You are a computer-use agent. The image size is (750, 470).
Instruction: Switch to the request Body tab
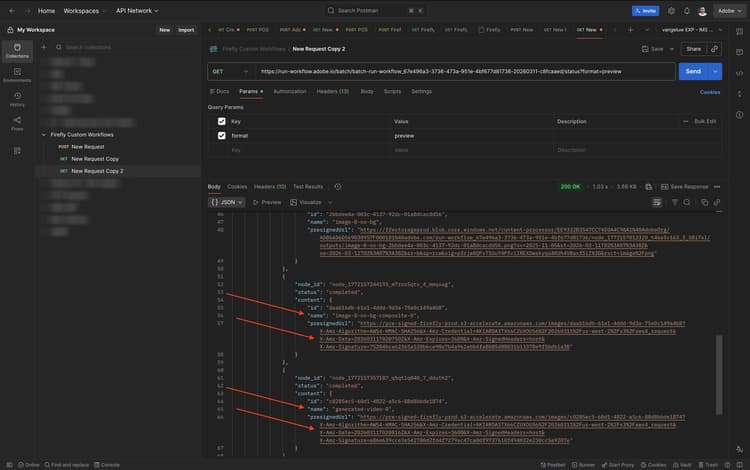[367, 91]
